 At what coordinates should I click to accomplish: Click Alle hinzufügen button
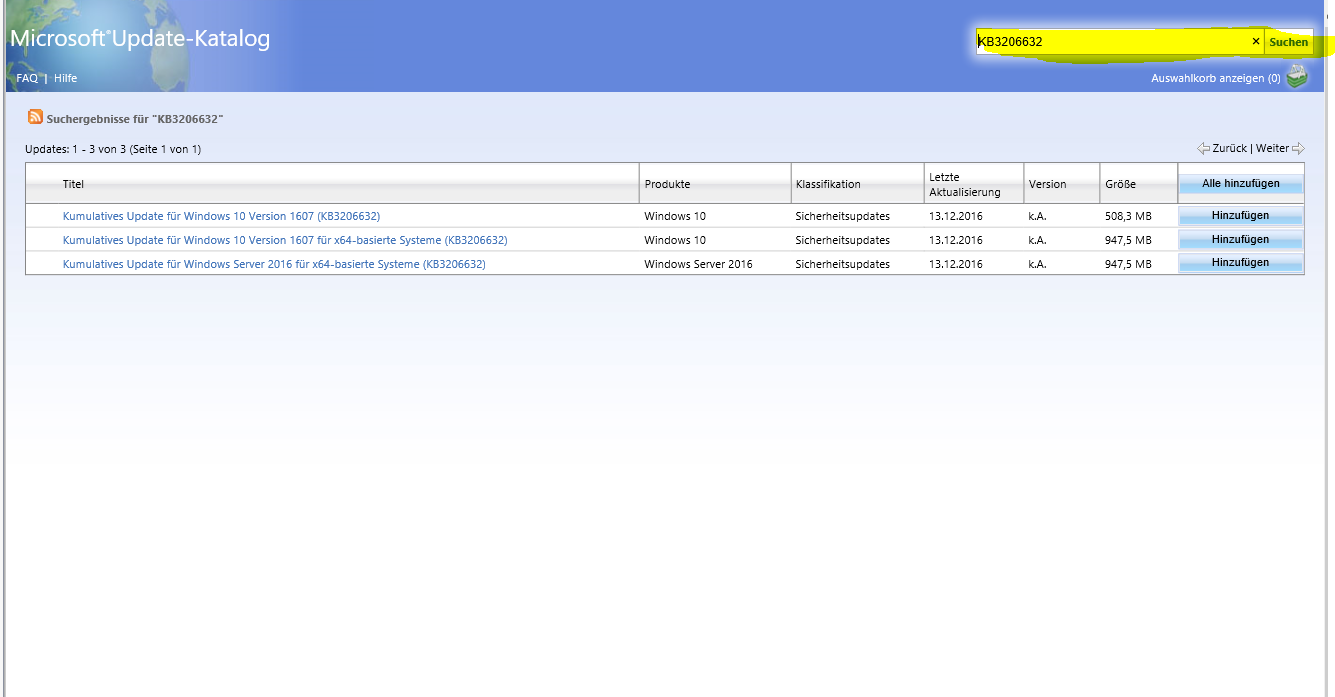coord(1241,184)
